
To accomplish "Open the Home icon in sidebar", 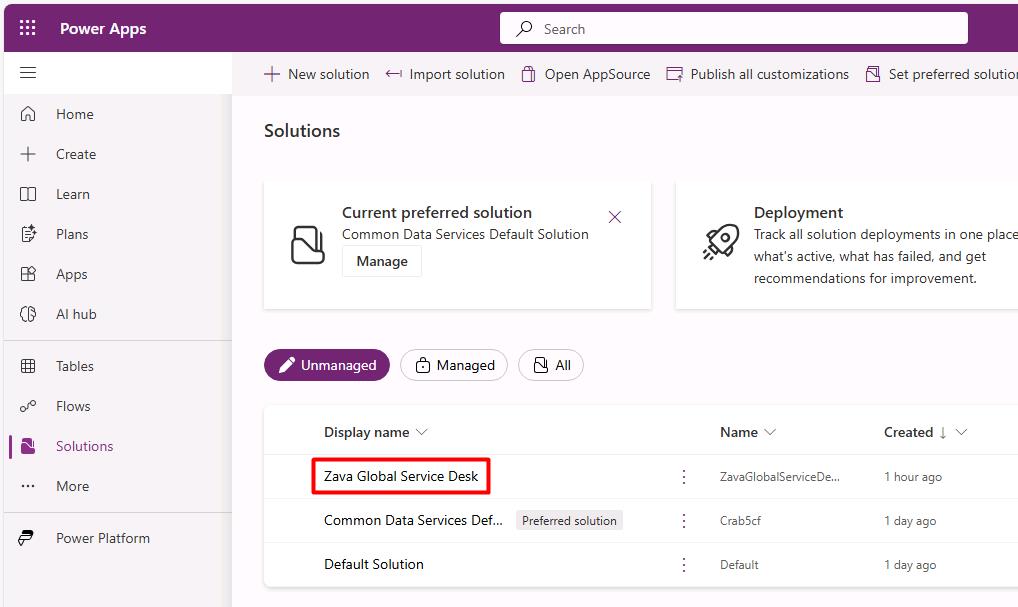I will pyautogui.click(x=28, y=114).
